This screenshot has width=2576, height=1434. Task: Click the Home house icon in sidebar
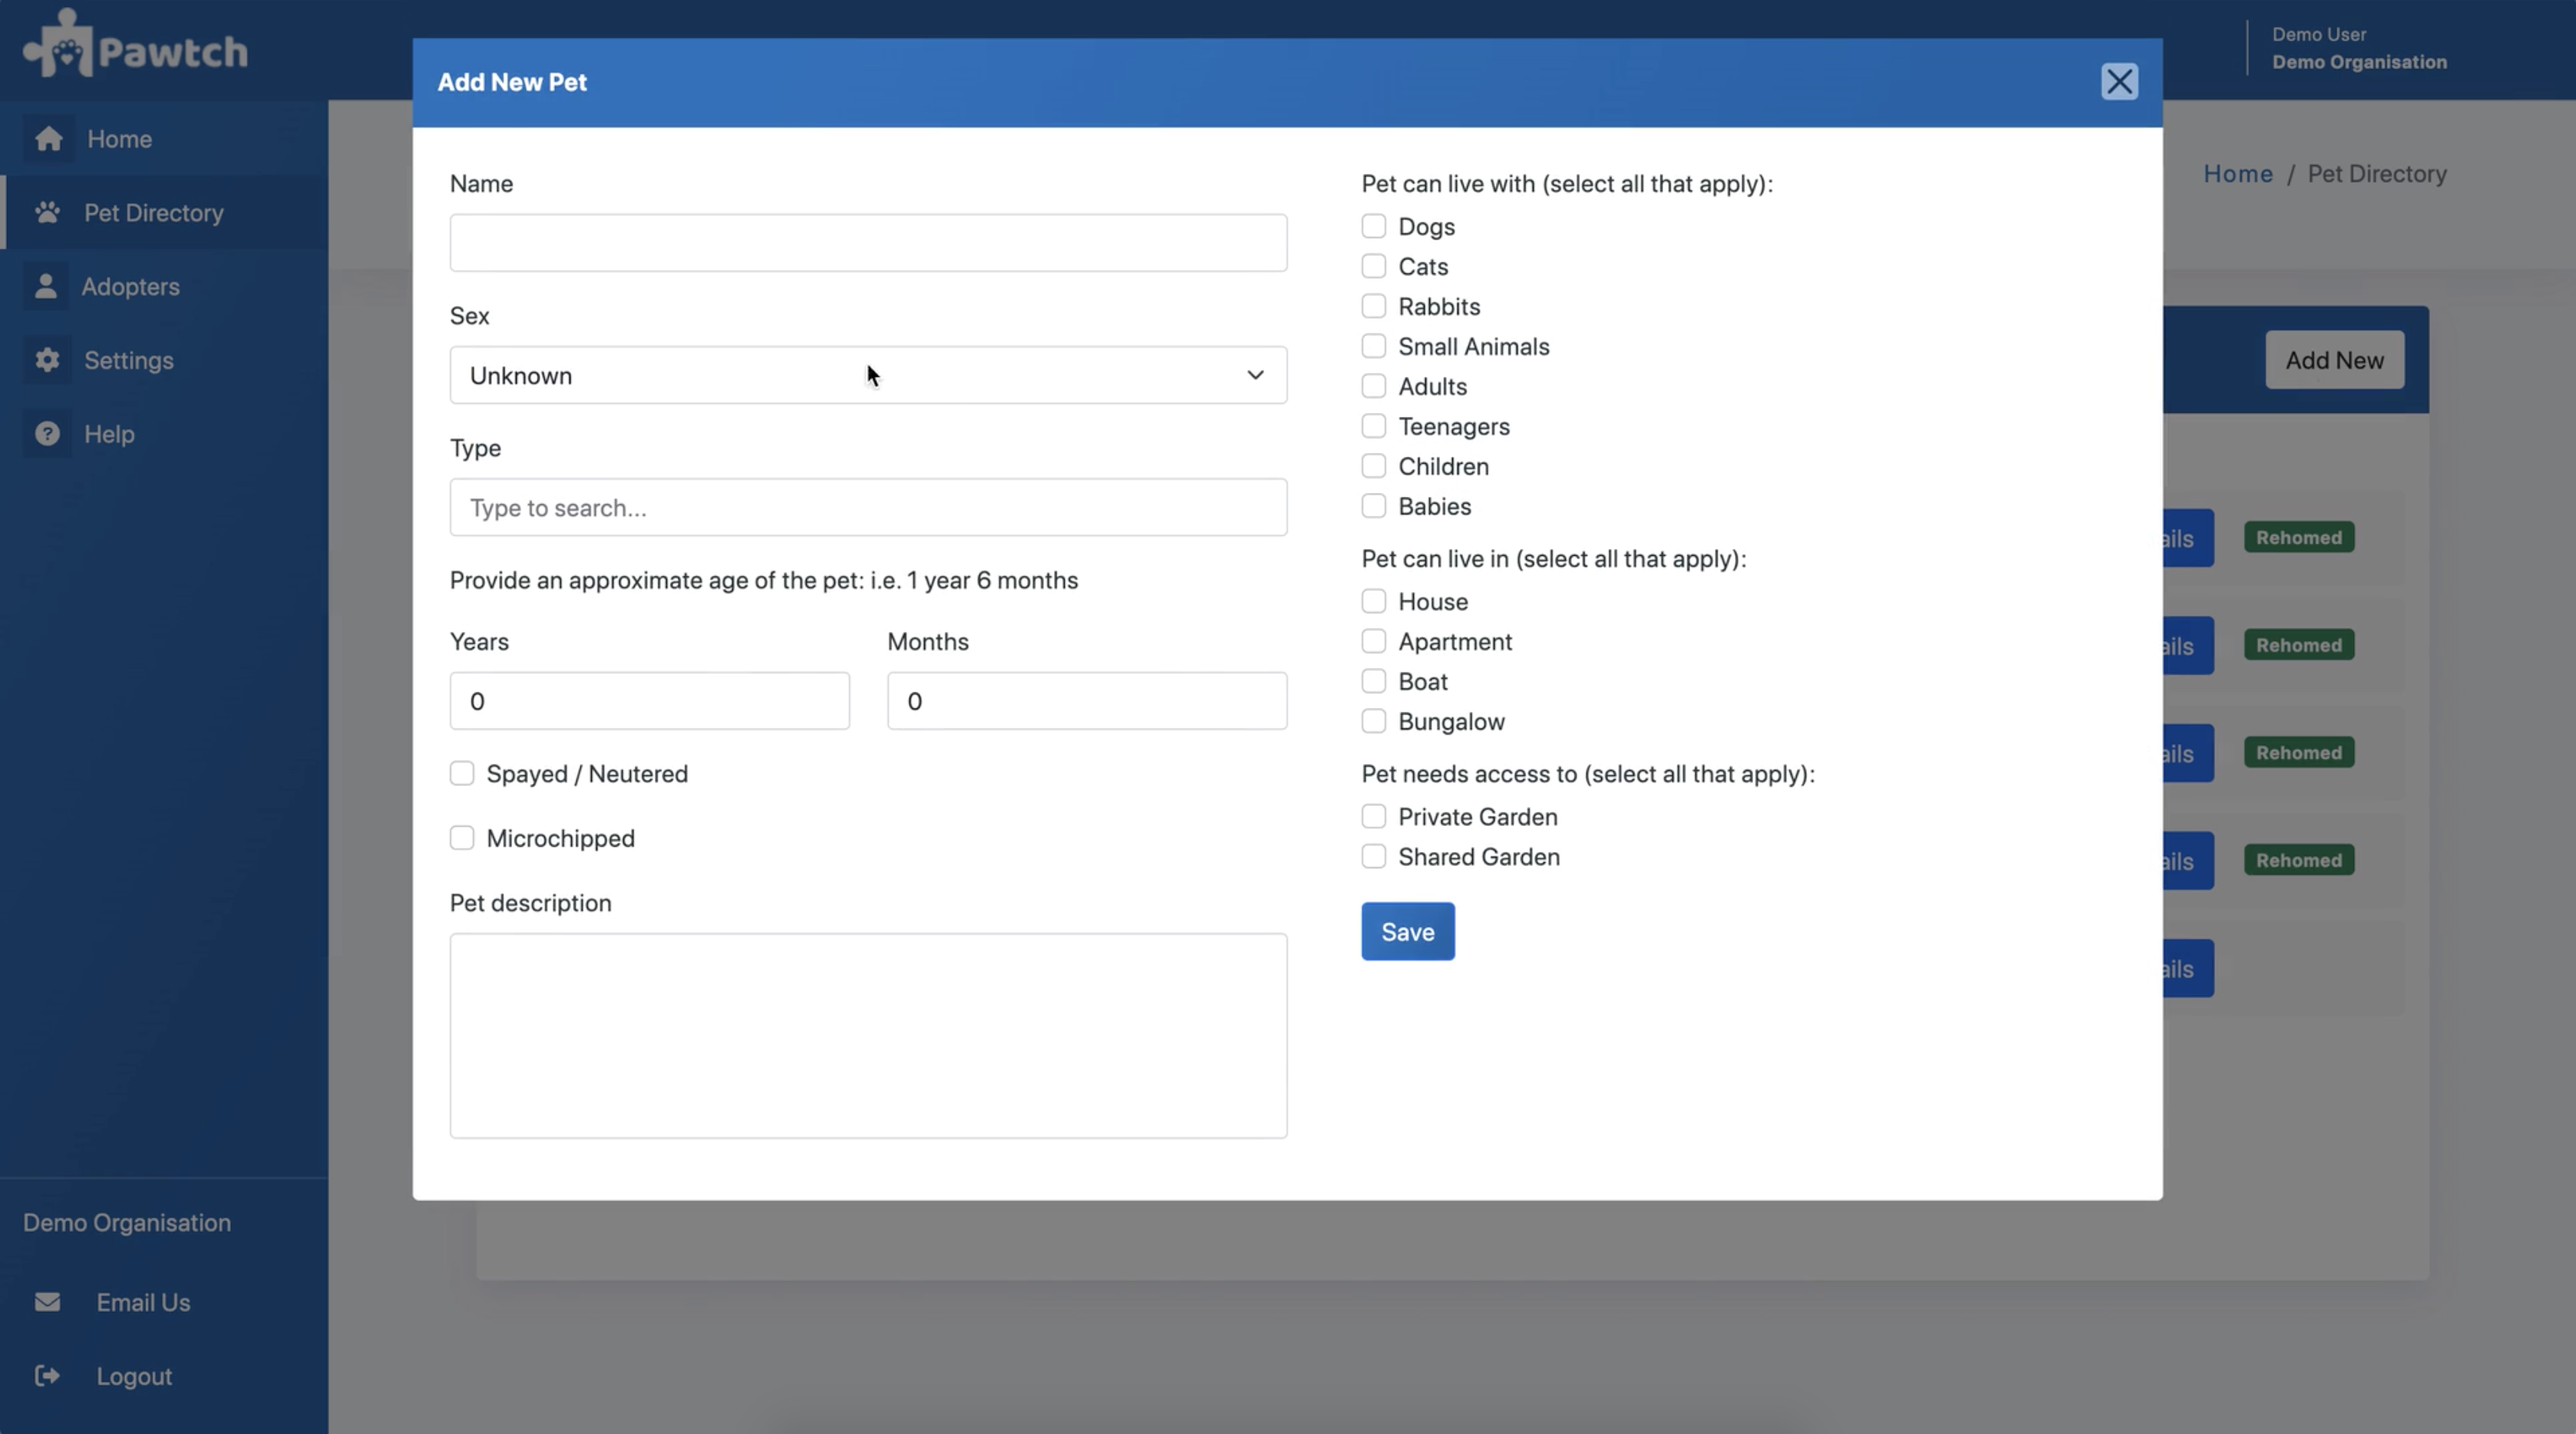point(48,139)
